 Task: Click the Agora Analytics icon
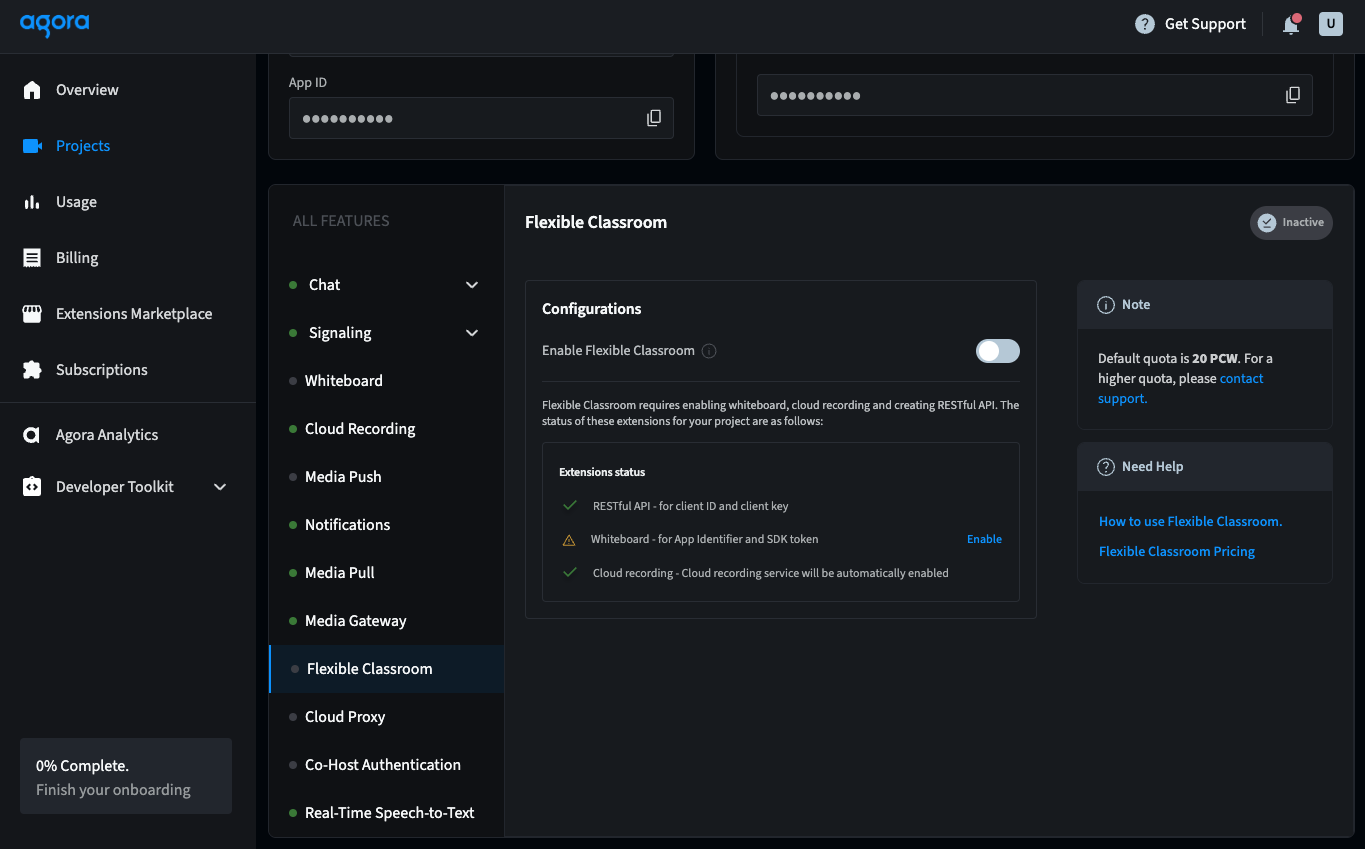point(32,435)
